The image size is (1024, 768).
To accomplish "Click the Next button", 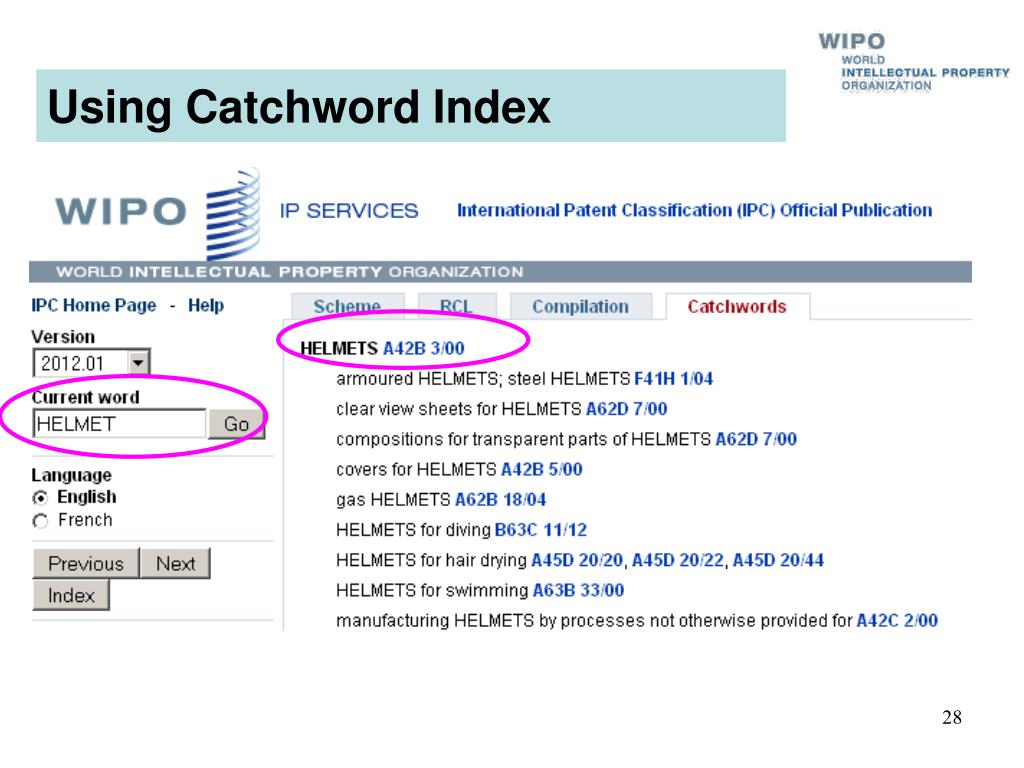I will [x=176, y=564].
